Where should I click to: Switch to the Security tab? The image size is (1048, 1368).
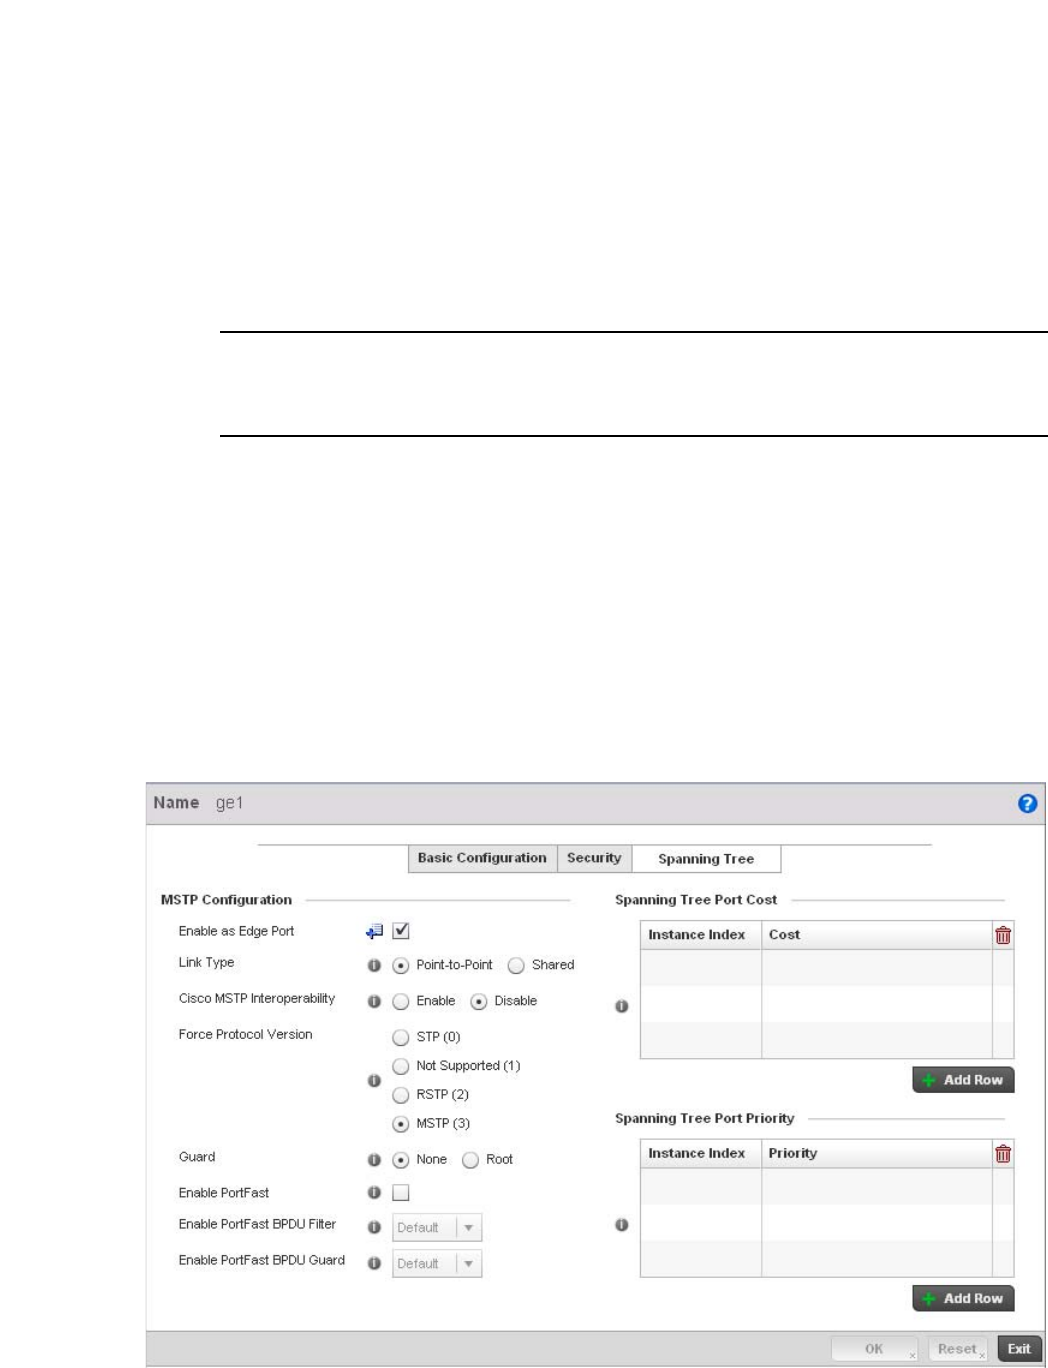coord(594,858)
